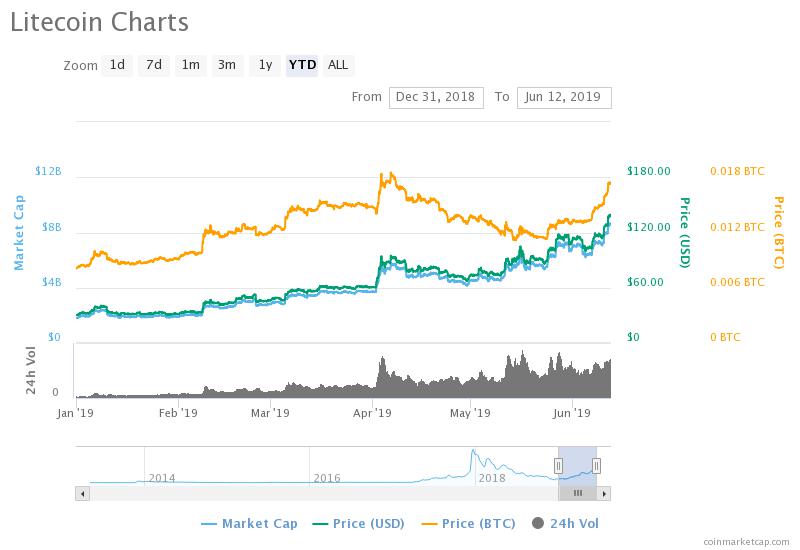Click the navigator right scroll arrow
Viewport: 800px width, 550px height.
[604, 493]
